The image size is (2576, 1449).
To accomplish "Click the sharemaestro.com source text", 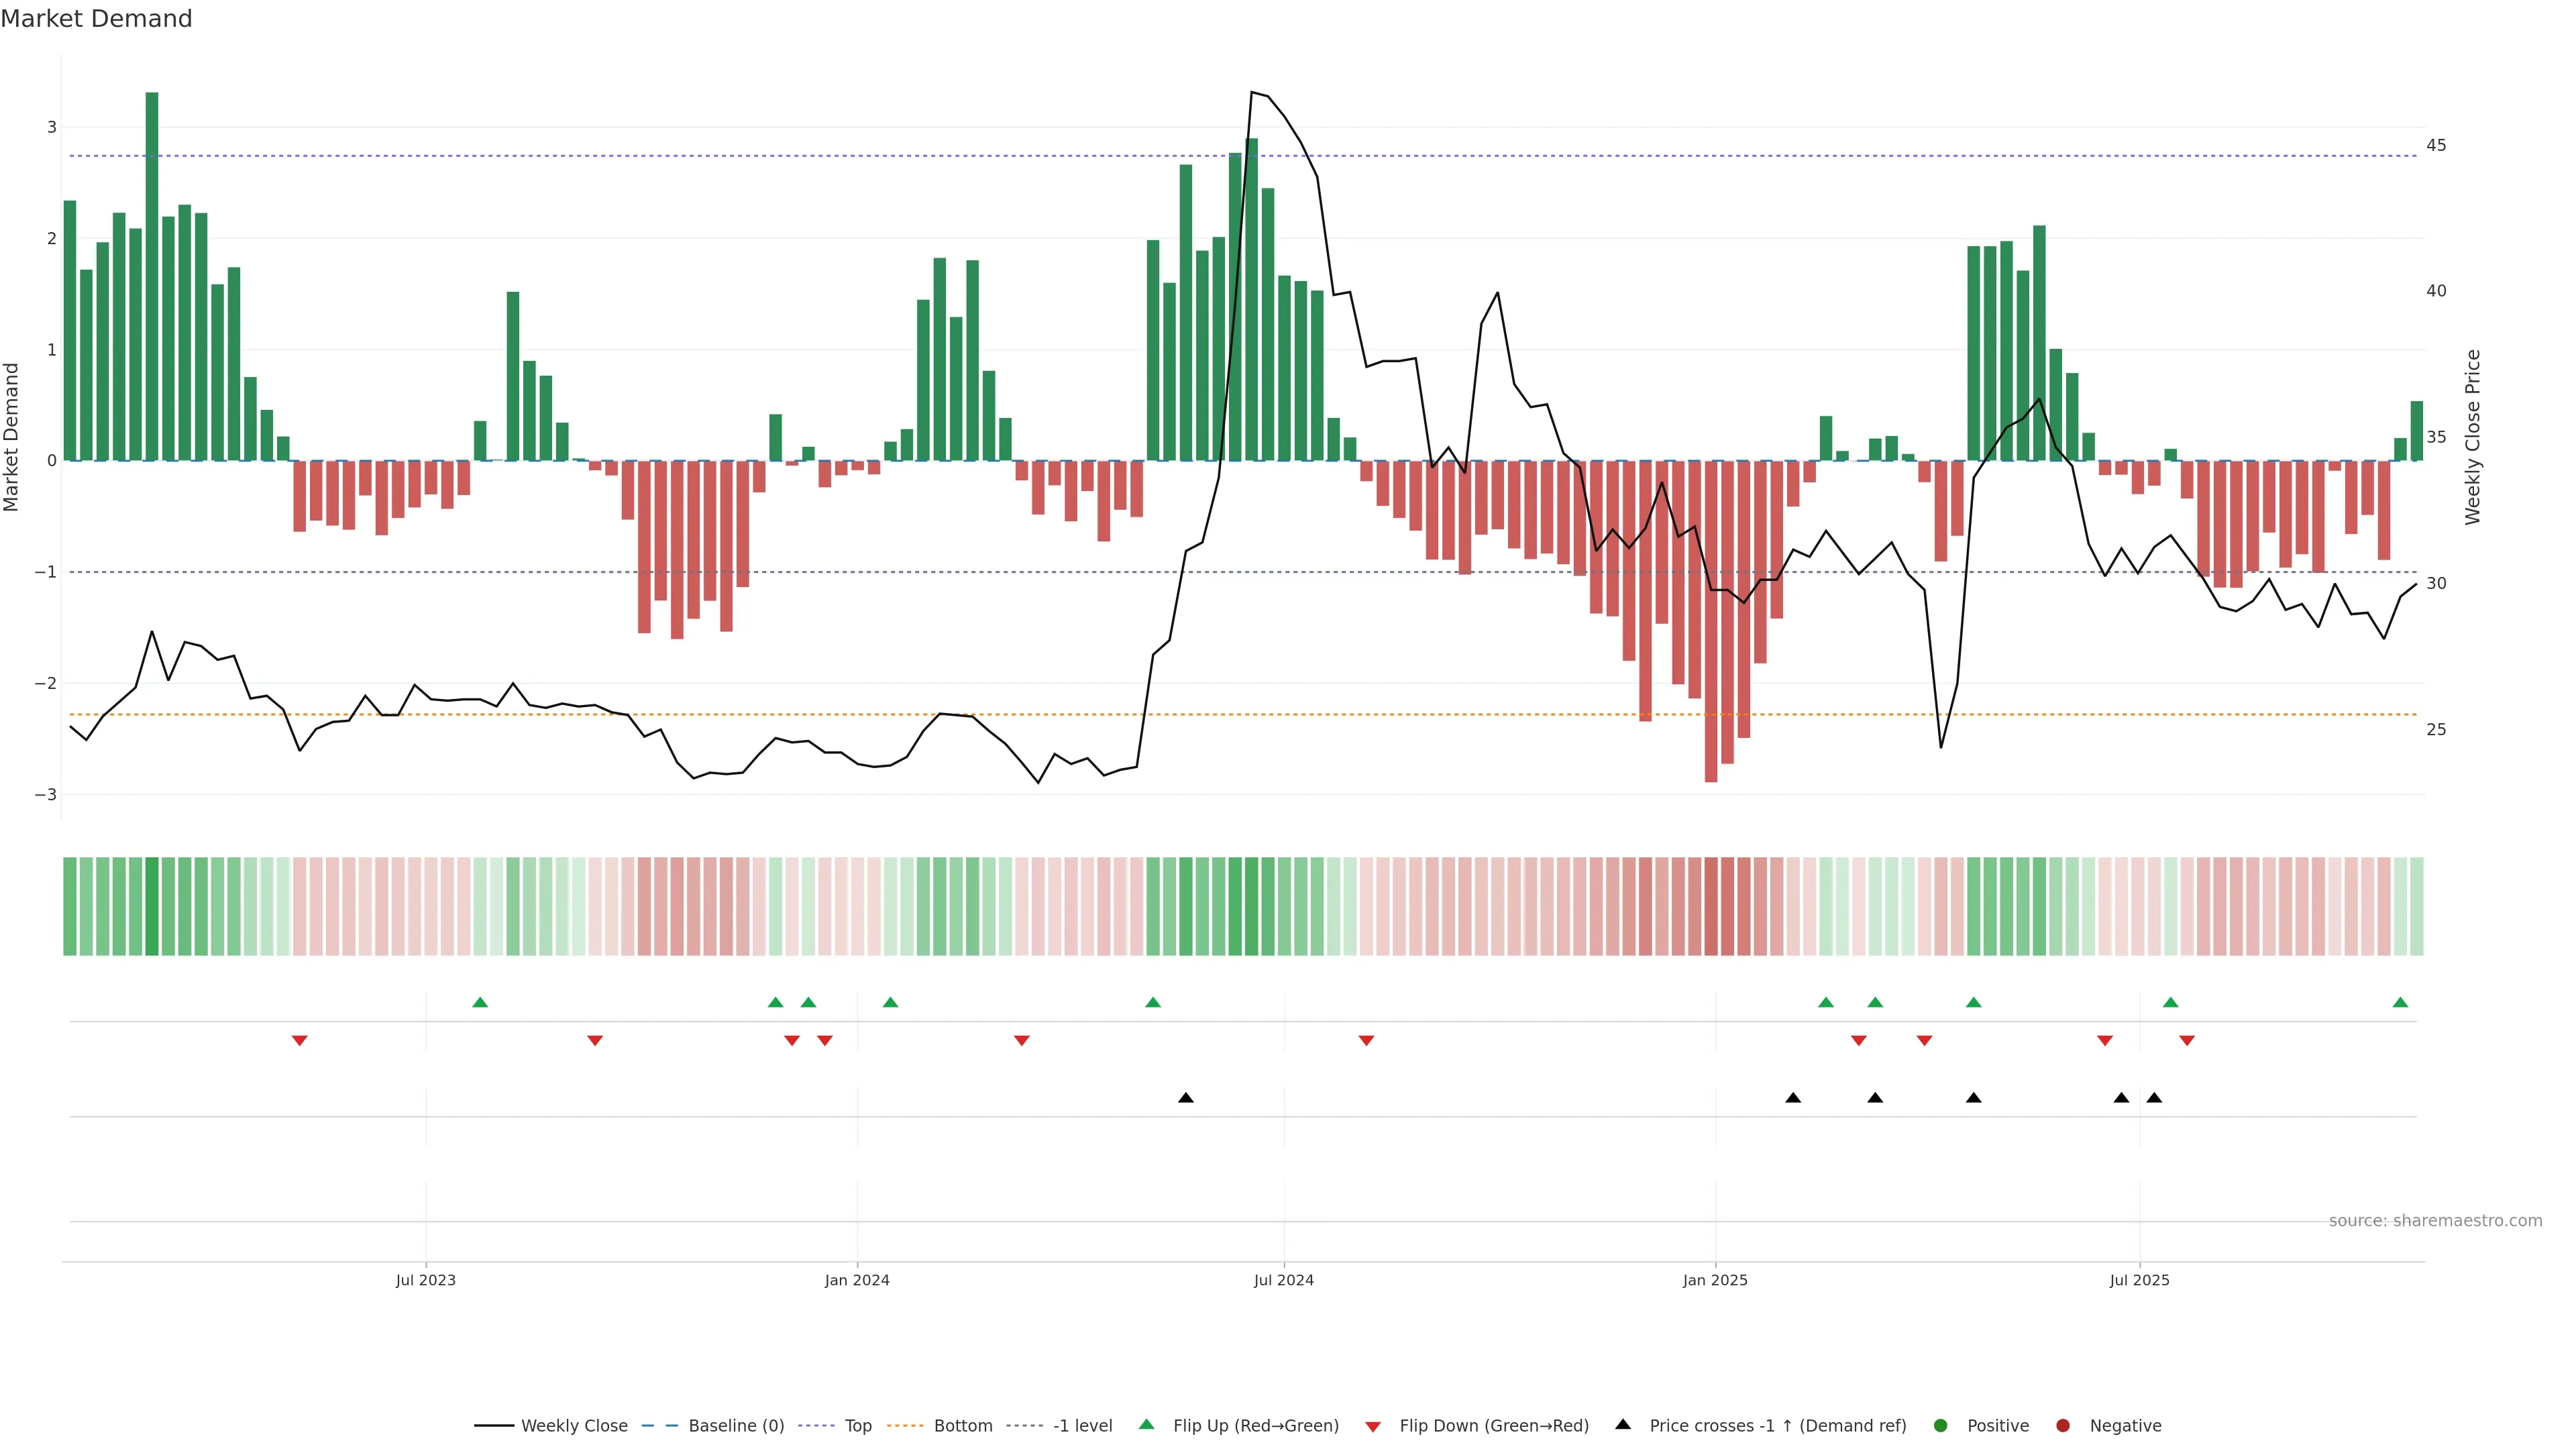I will click(x=2435, y=1221).
